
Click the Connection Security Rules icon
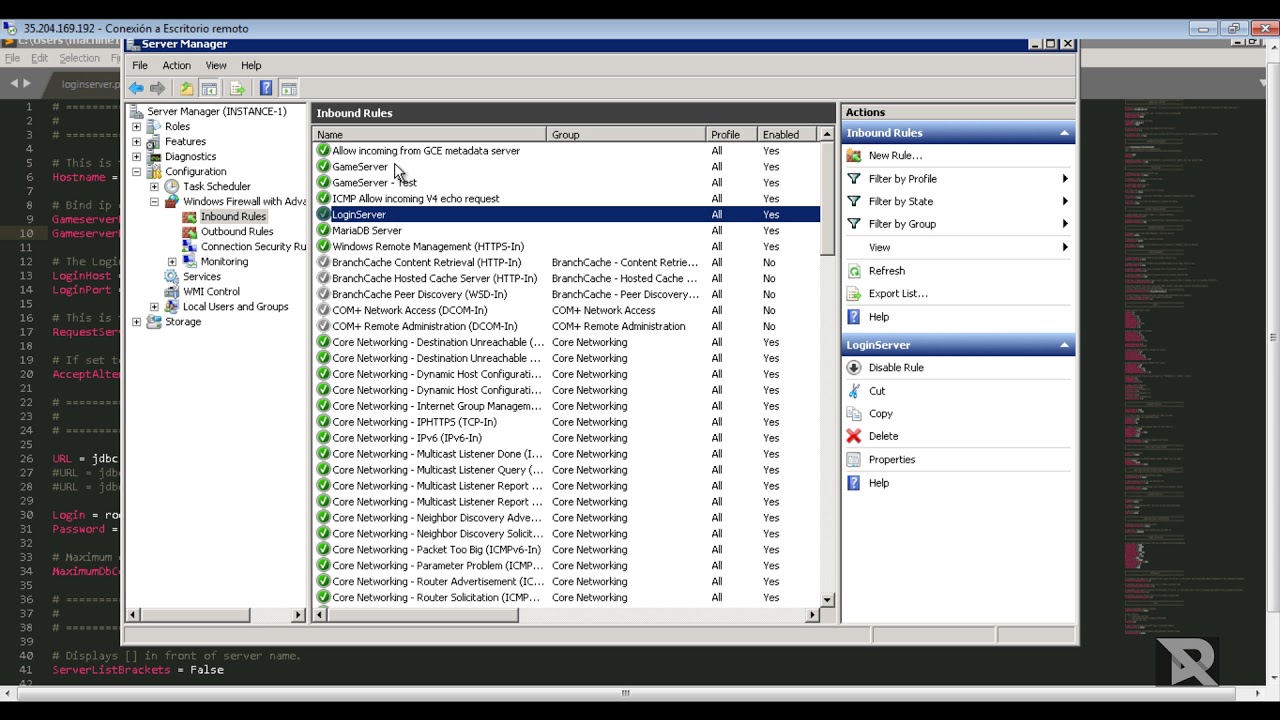coord(190,246)
